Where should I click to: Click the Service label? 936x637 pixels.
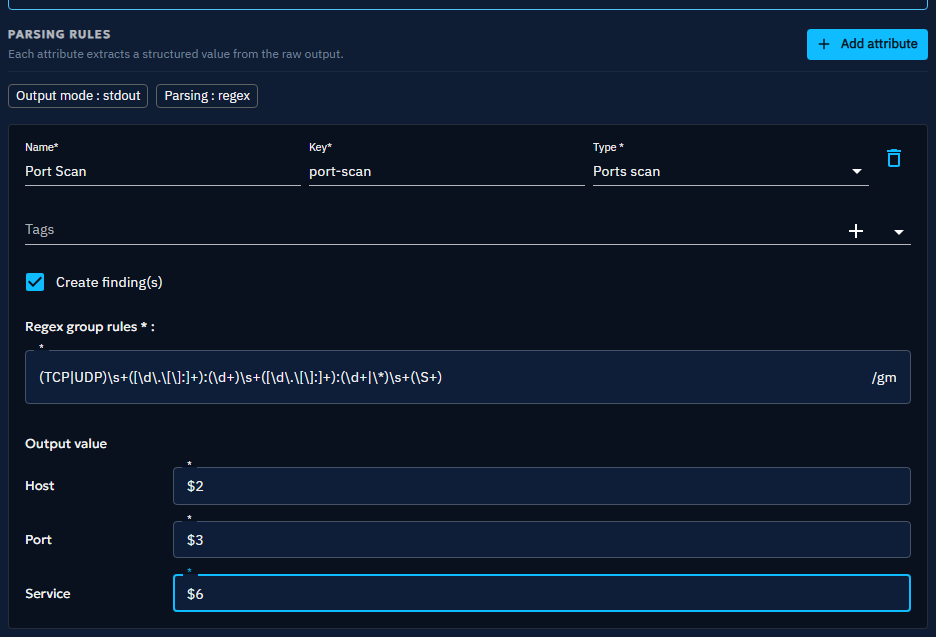coord(48,593)
